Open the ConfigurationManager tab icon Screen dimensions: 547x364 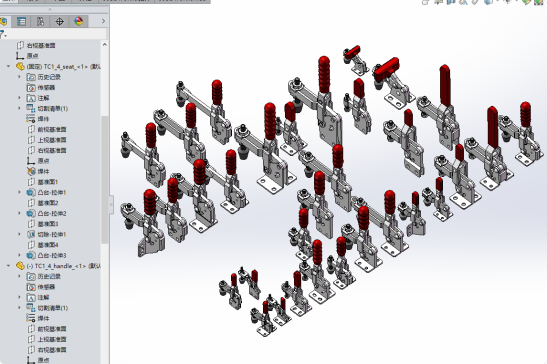tap(40, 22)
